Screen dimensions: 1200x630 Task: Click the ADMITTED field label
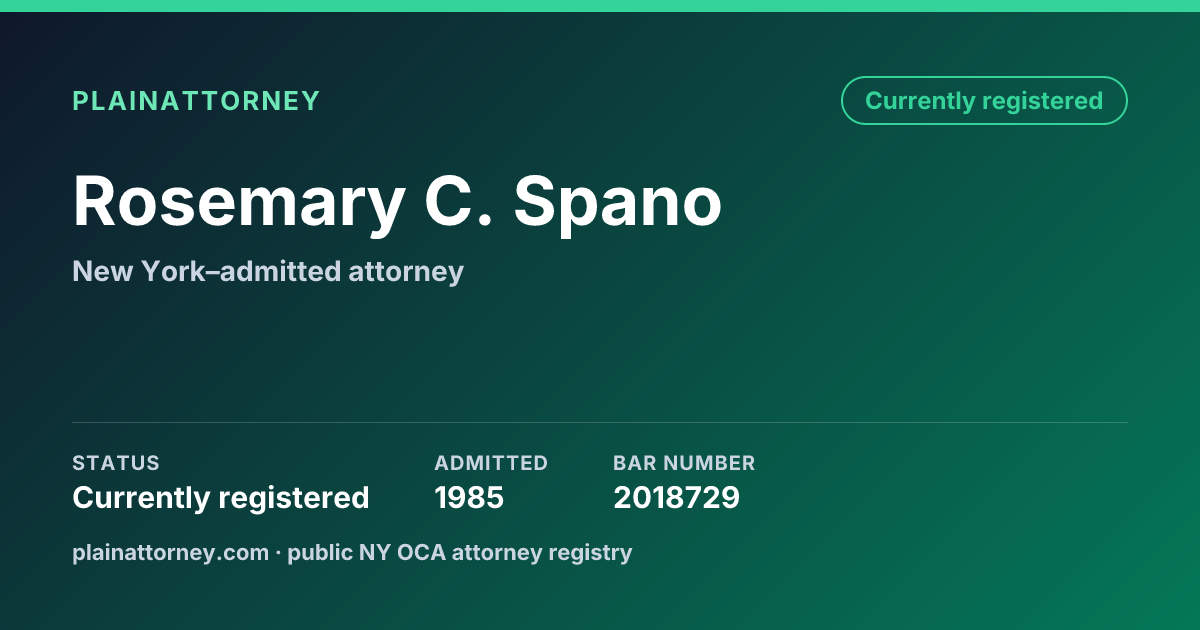pyautogui.click(x=491, y=463)
